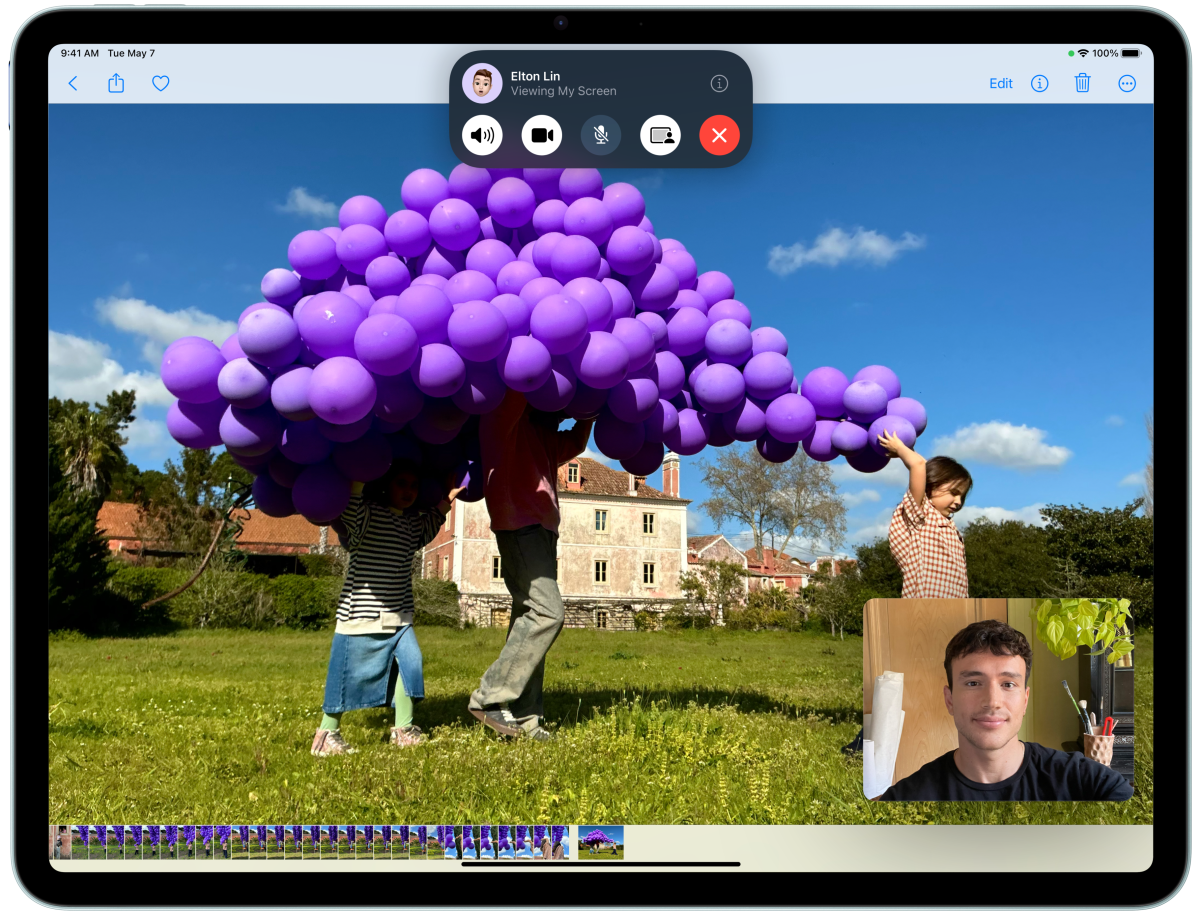
Task: Stop screen sharing via share screen button
Action: click(x=660, y=135)
